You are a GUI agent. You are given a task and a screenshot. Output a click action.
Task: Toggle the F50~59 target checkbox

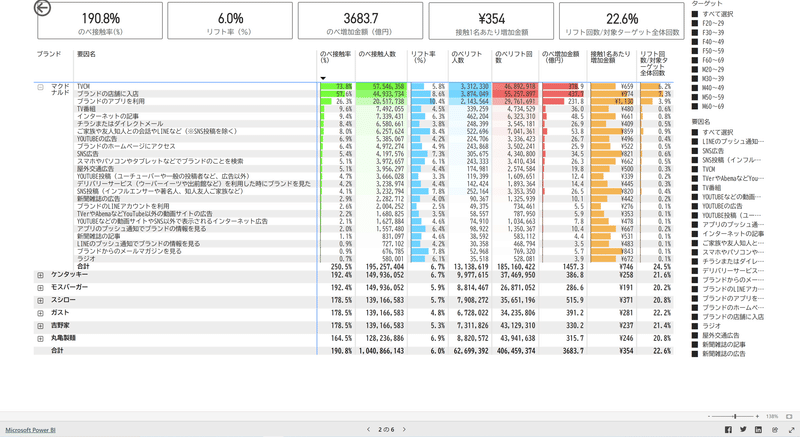695,51
